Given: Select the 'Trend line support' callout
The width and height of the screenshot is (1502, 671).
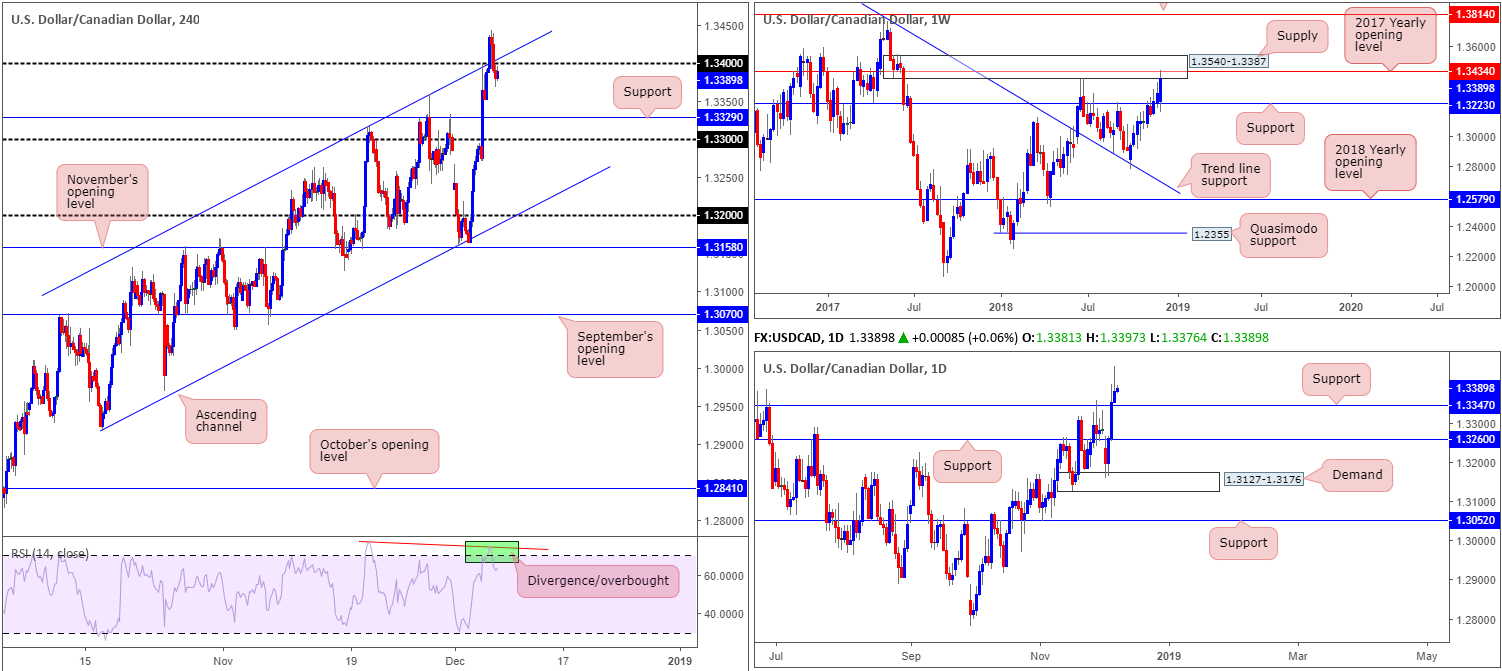Looking at the screenshot, I should click(1233, 174).
